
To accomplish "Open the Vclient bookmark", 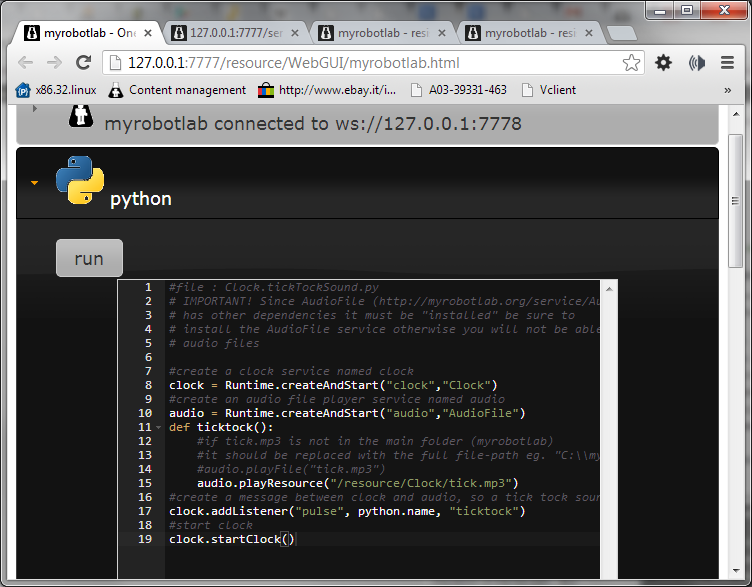I will 549,90.
